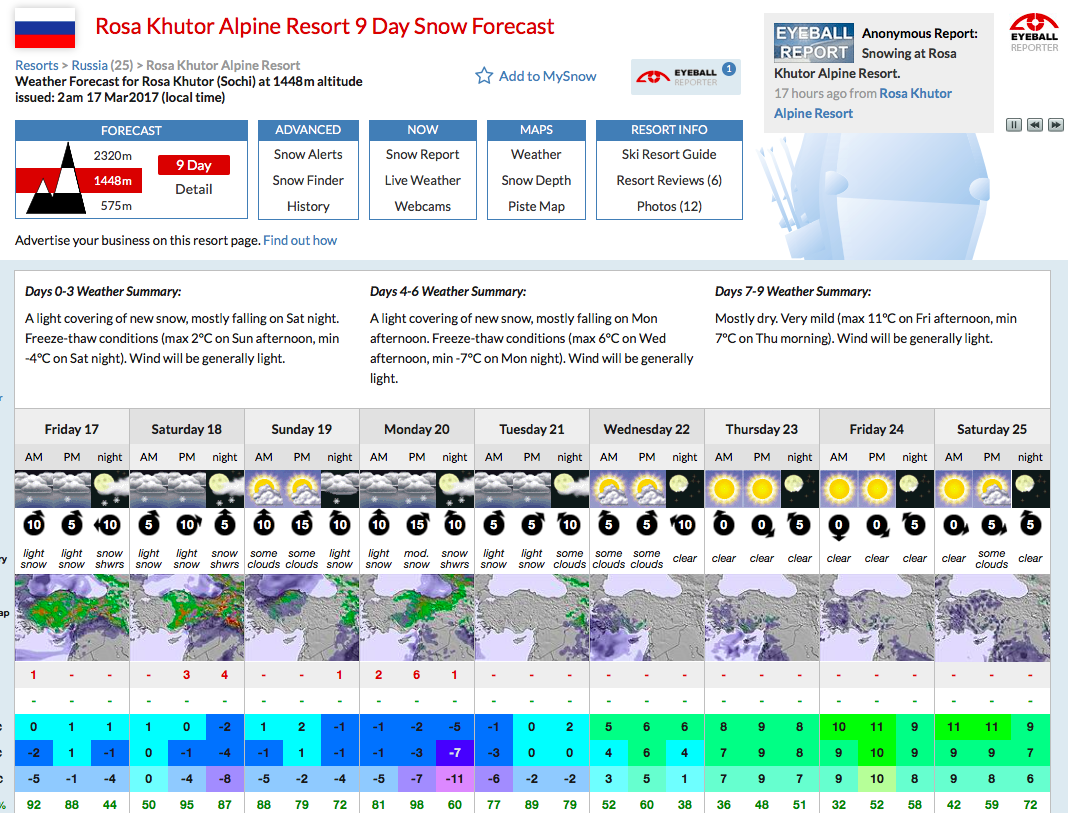Click the Resorts breadcrumb link
This screenshot has height=813, width=1068.
37,65
